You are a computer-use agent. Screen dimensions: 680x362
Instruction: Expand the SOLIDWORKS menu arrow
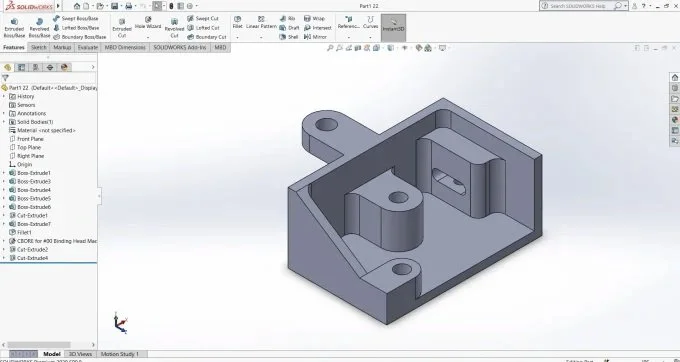(59, 6)
